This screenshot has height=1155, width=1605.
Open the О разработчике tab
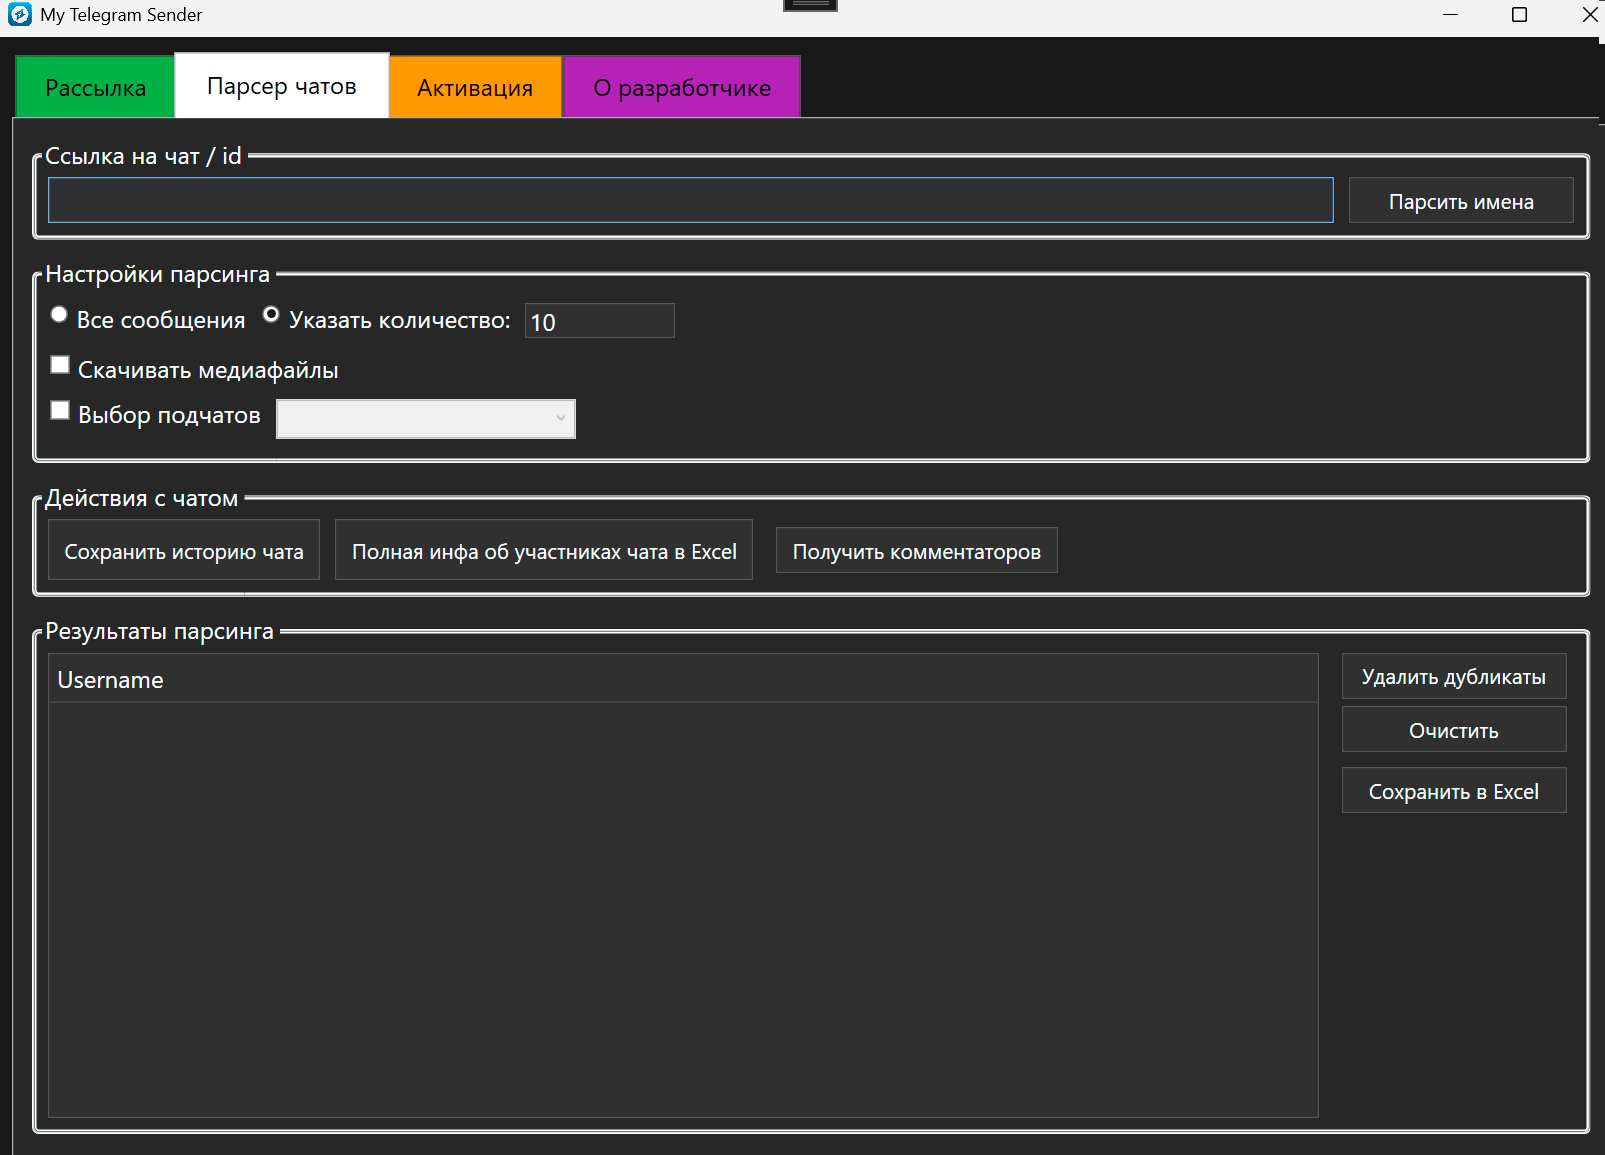coord(682,88)
